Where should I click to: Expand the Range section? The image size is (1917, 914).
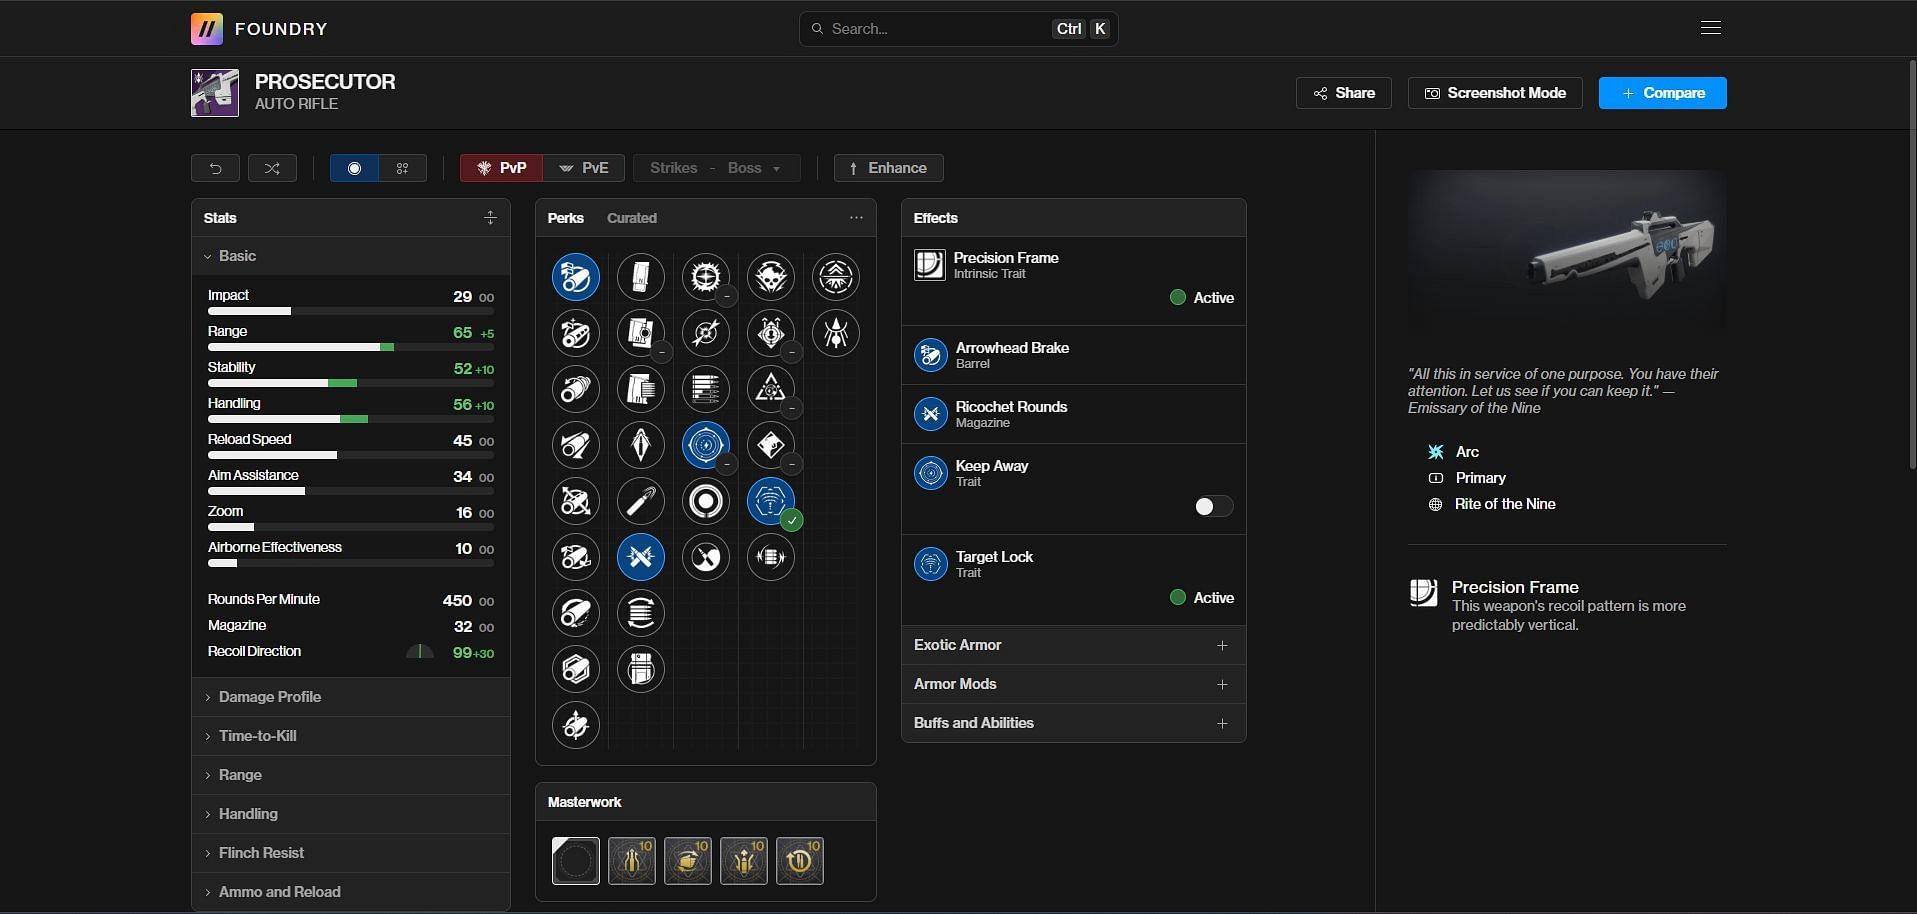[x=350, y=775]
